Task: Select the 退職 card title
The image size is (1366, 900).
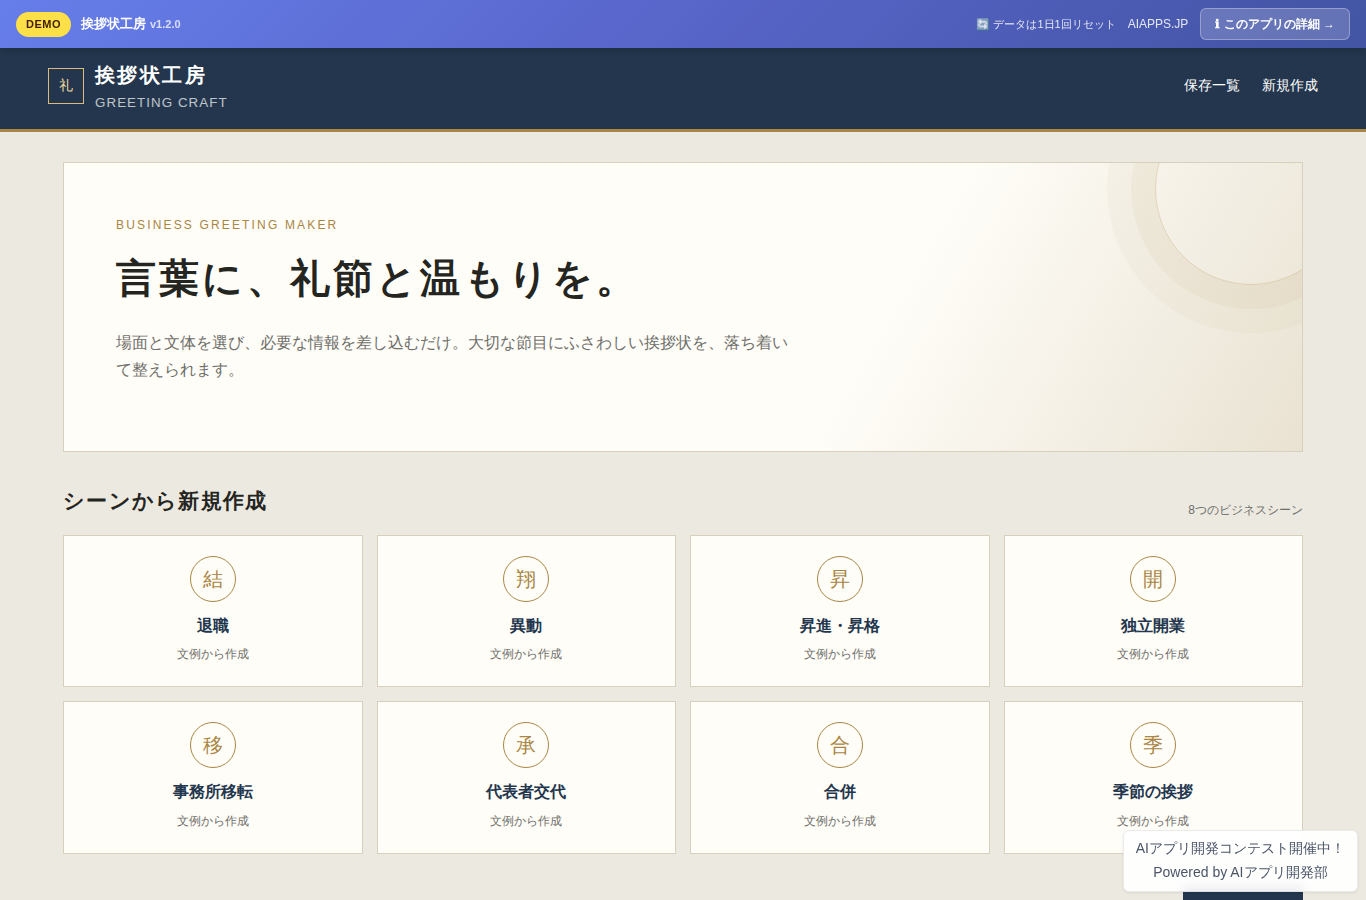Action: pos(213,626)
